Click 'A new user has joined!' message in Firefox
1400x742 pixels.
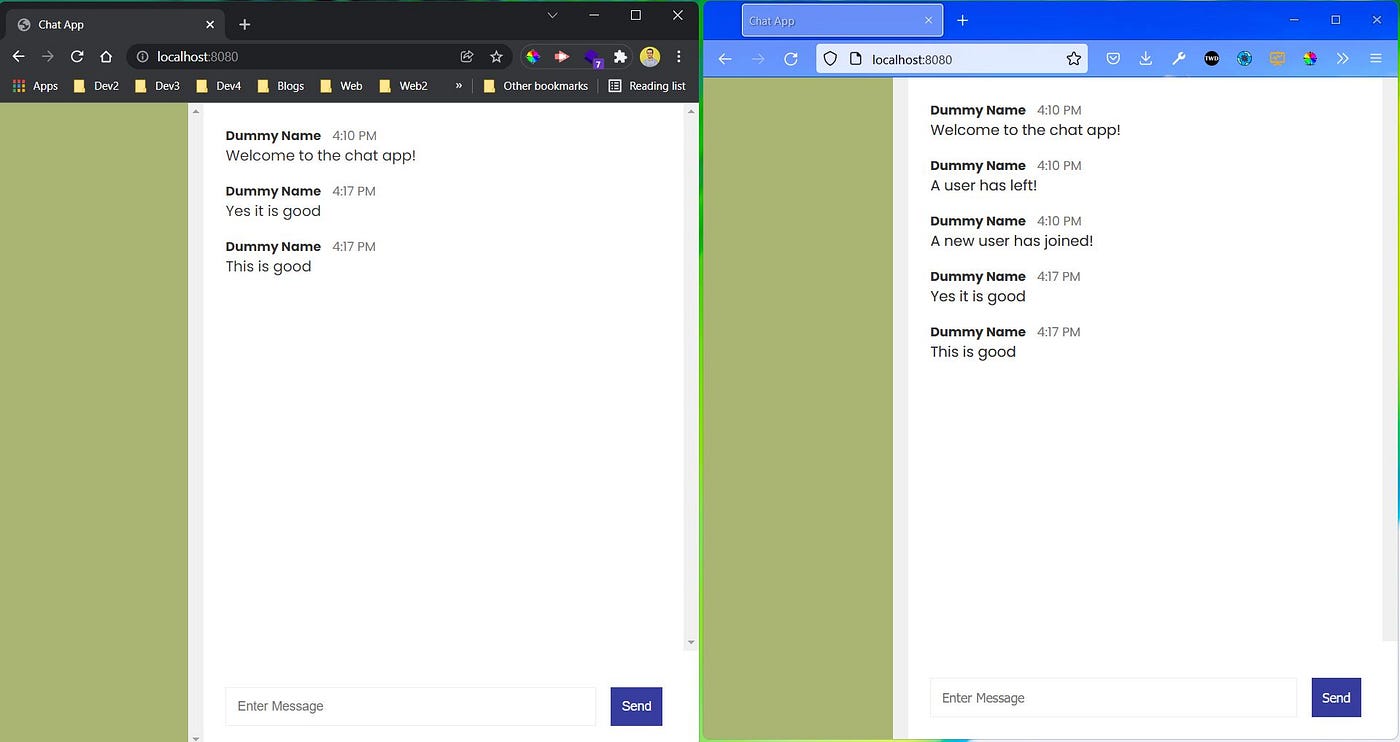[x=1011, y=241]
